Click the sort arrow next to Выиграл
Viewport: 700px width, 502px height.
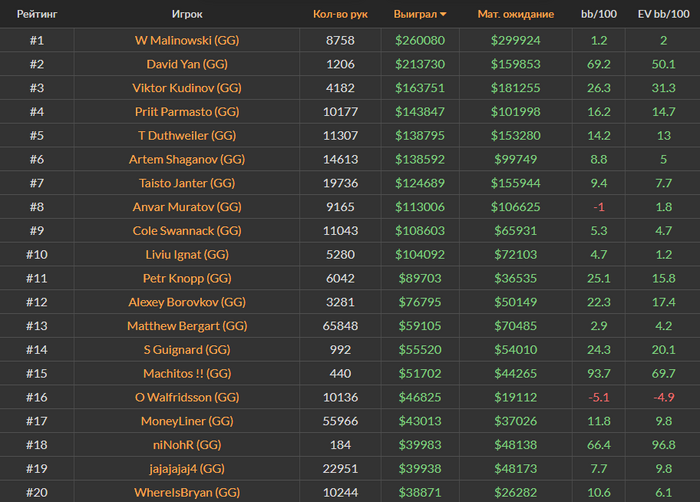point(443,15)
